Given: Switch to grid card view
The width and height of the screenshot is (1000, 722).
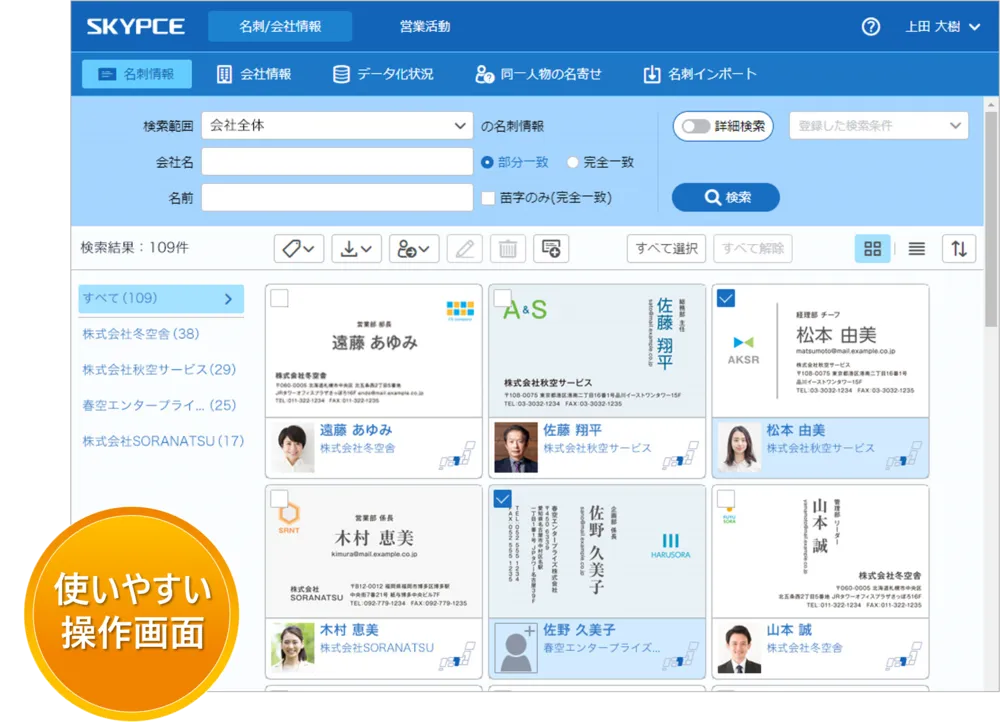Looking at the screenshot, I should (872, 249).
